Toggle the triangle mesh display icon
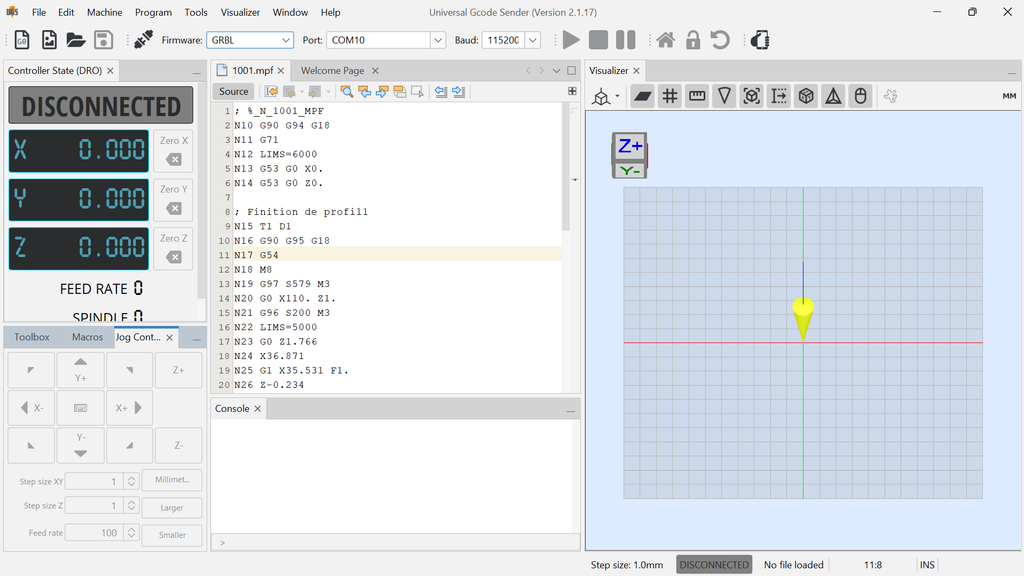 coord(833,97)
